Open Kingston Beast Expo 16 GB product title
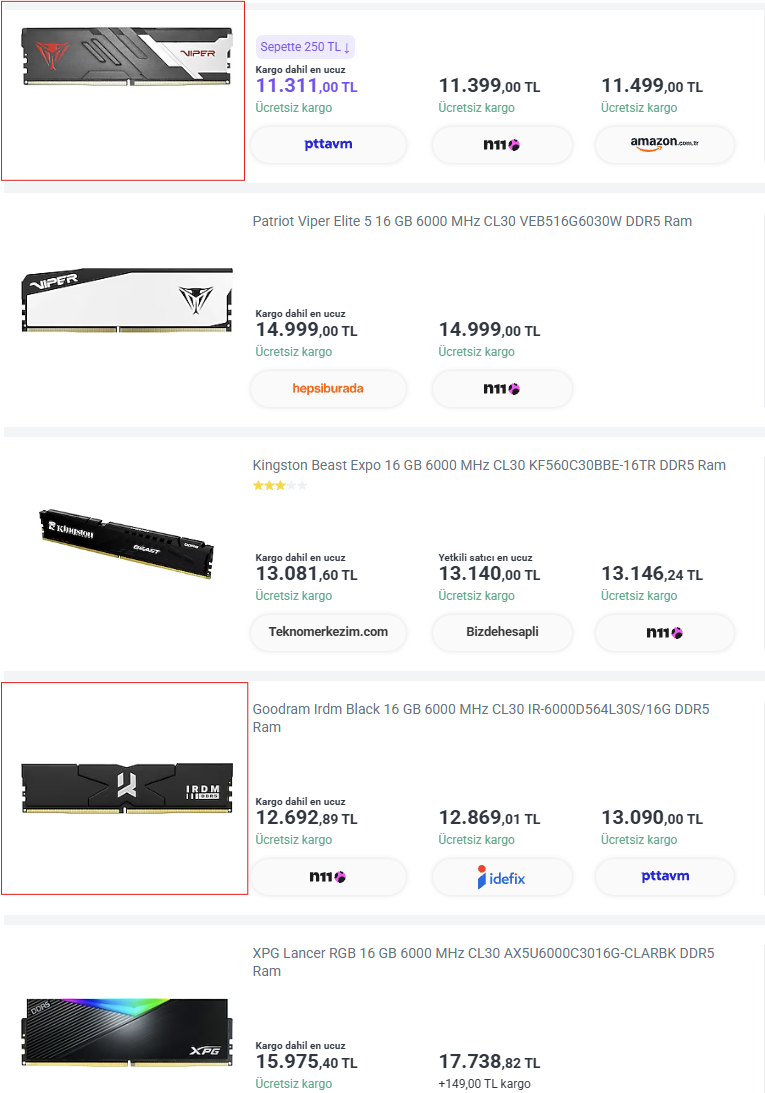This screenshot has height=1093, width=765. click(489, 465)
